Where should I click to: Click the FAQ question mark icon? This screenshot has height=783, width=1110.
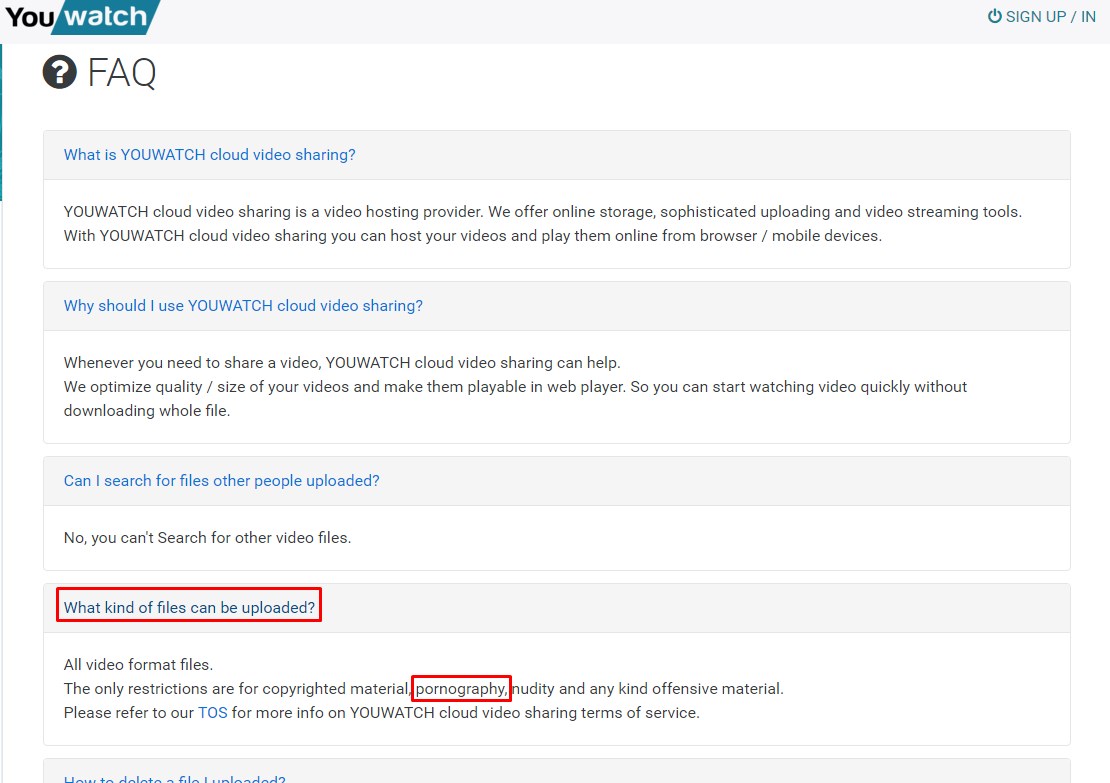[59, 72]
